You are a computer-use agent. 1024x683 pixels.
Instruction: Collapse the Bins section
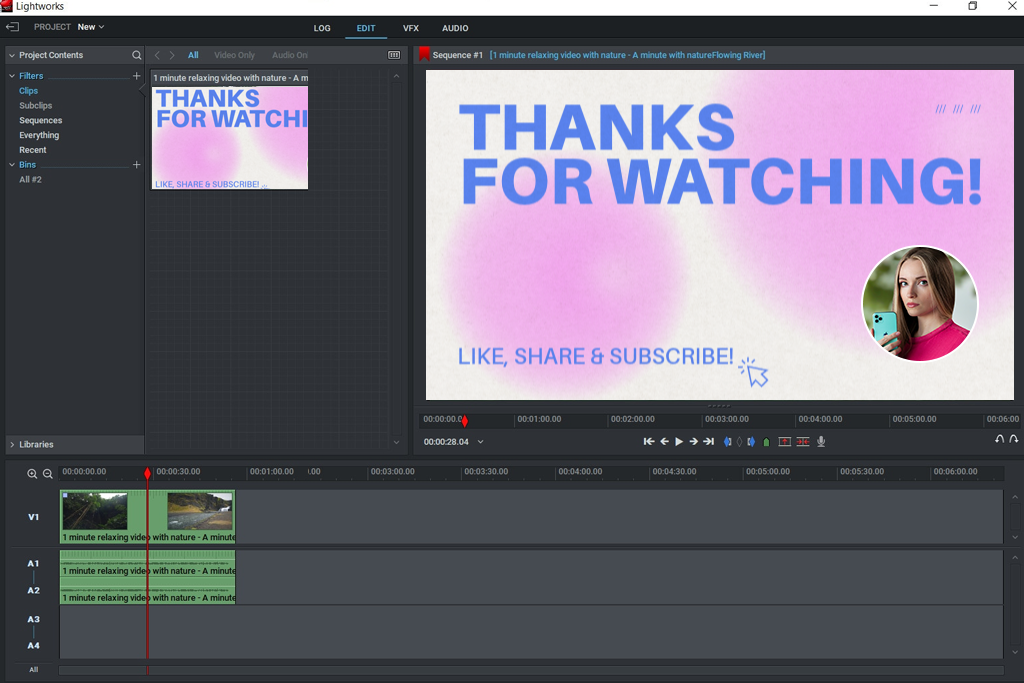(x=12, y=165)
